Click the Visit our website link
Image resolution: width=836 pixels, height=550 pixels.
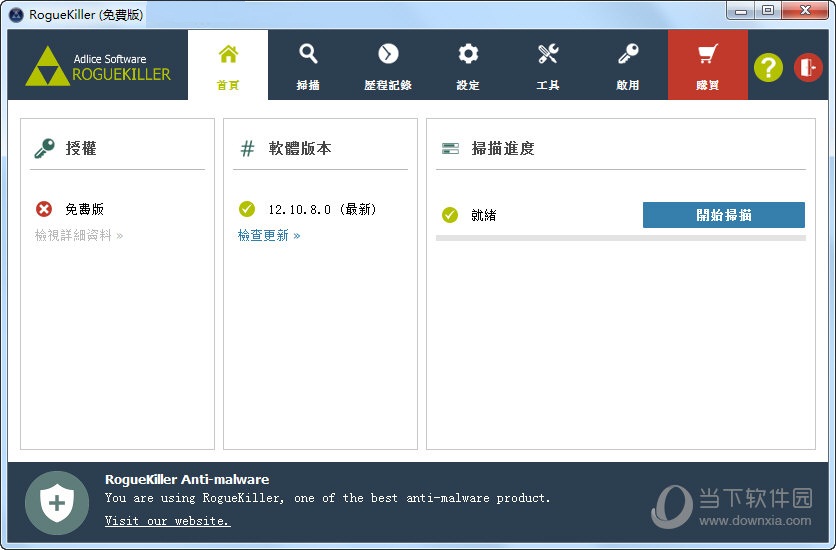pyautogui.click(x=167, y=521)
